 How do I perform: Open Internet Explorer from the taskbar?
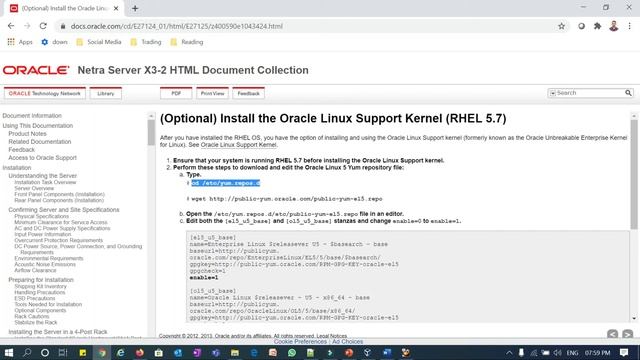(120, 352)
